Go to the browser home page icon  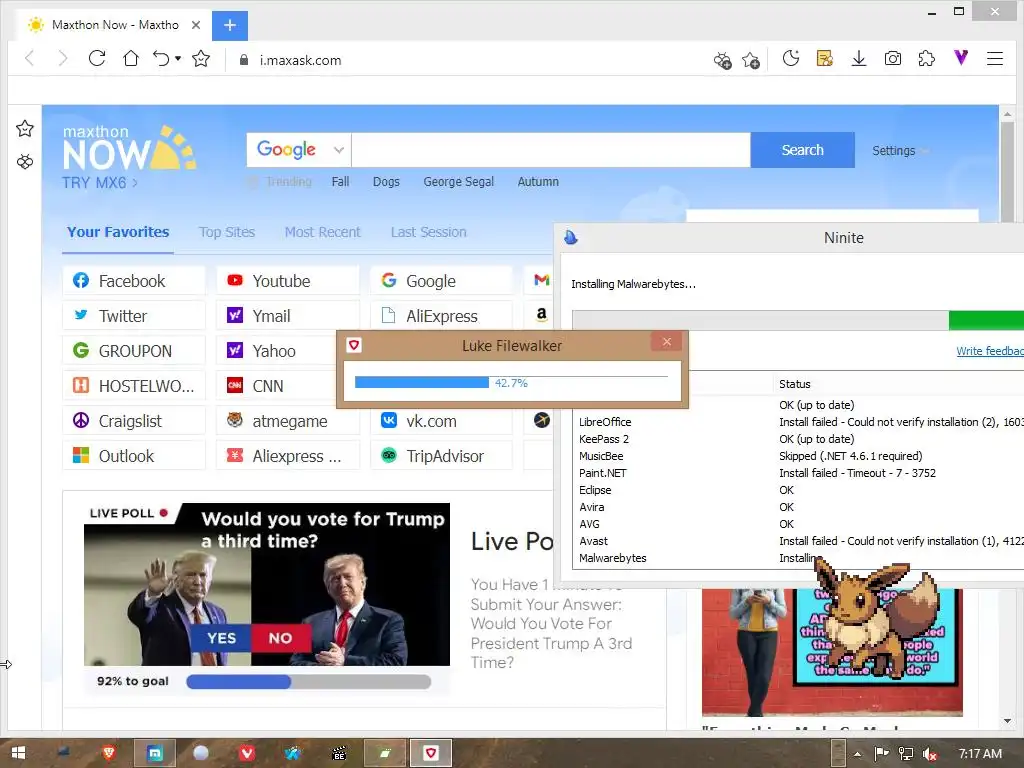point(131,59)
